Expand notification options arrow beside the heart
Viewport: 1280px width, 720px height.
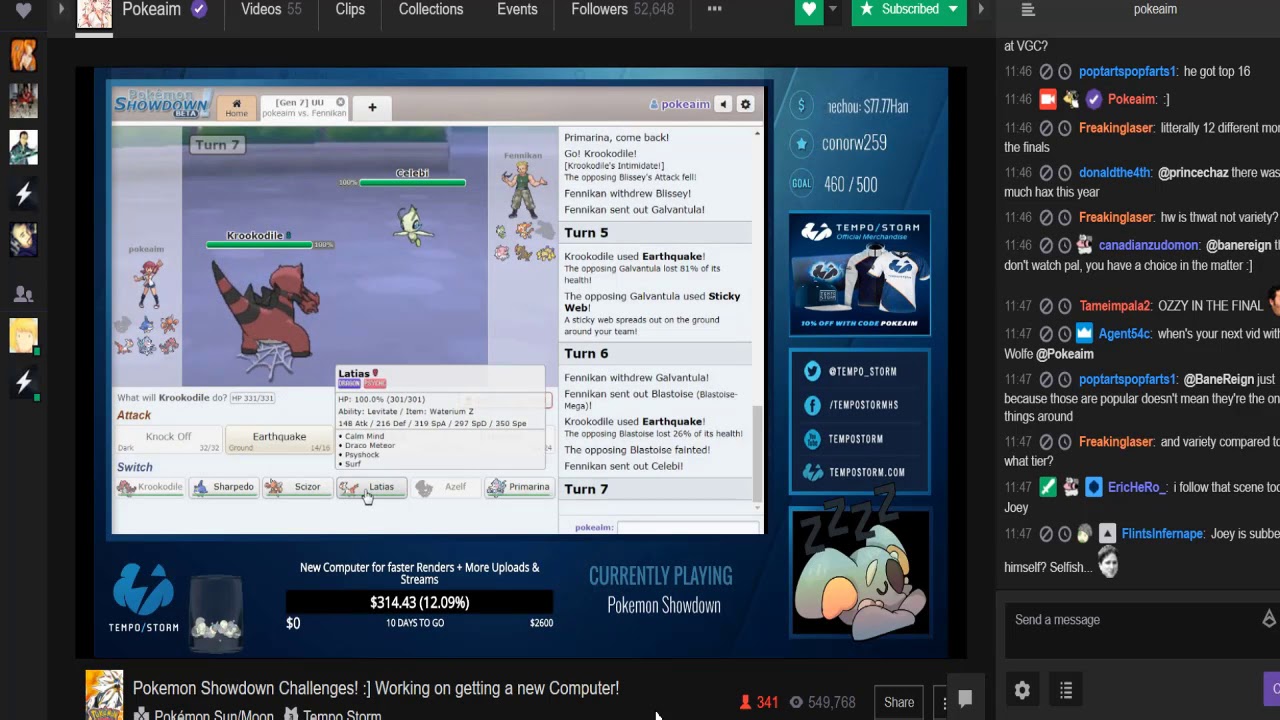click(x=832, y=10)
